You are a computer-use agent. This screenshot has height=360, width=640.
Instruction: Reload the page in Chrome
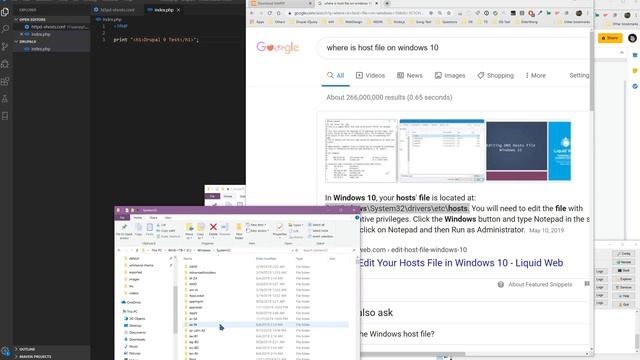[x=270, y=13]
